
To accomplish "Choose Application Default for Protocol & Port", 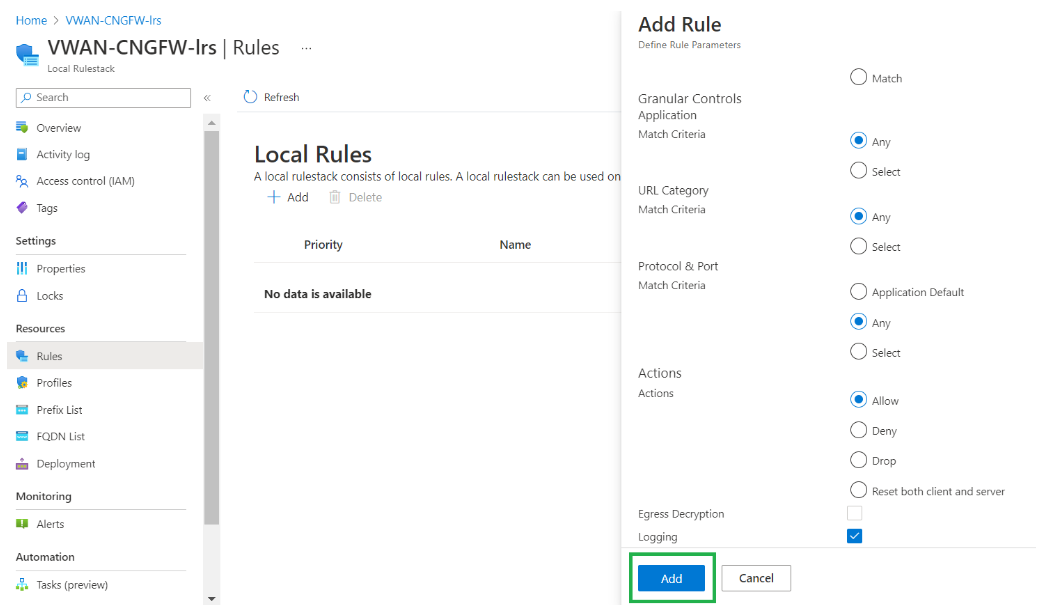I will point(858,292).
